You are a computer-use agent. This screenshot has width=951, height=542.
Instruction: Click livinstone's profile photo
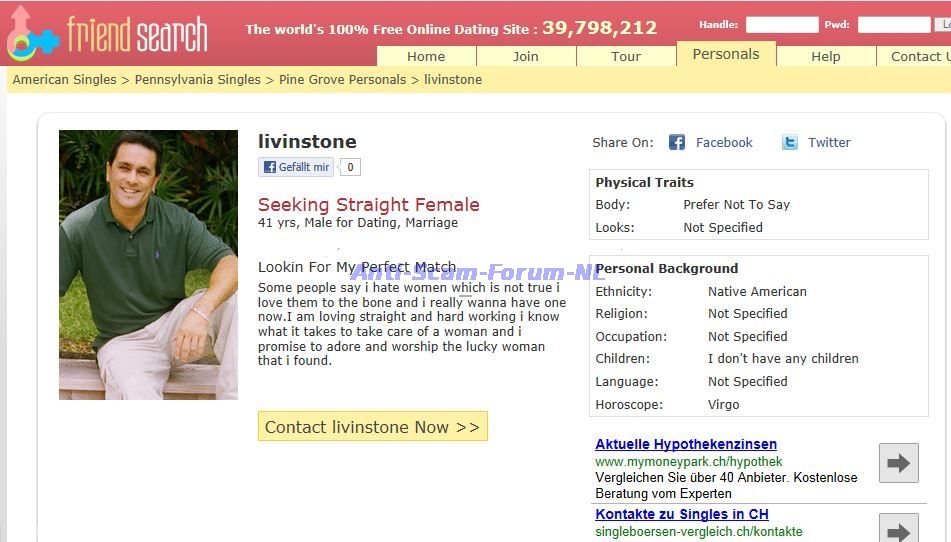click(148, 265)
